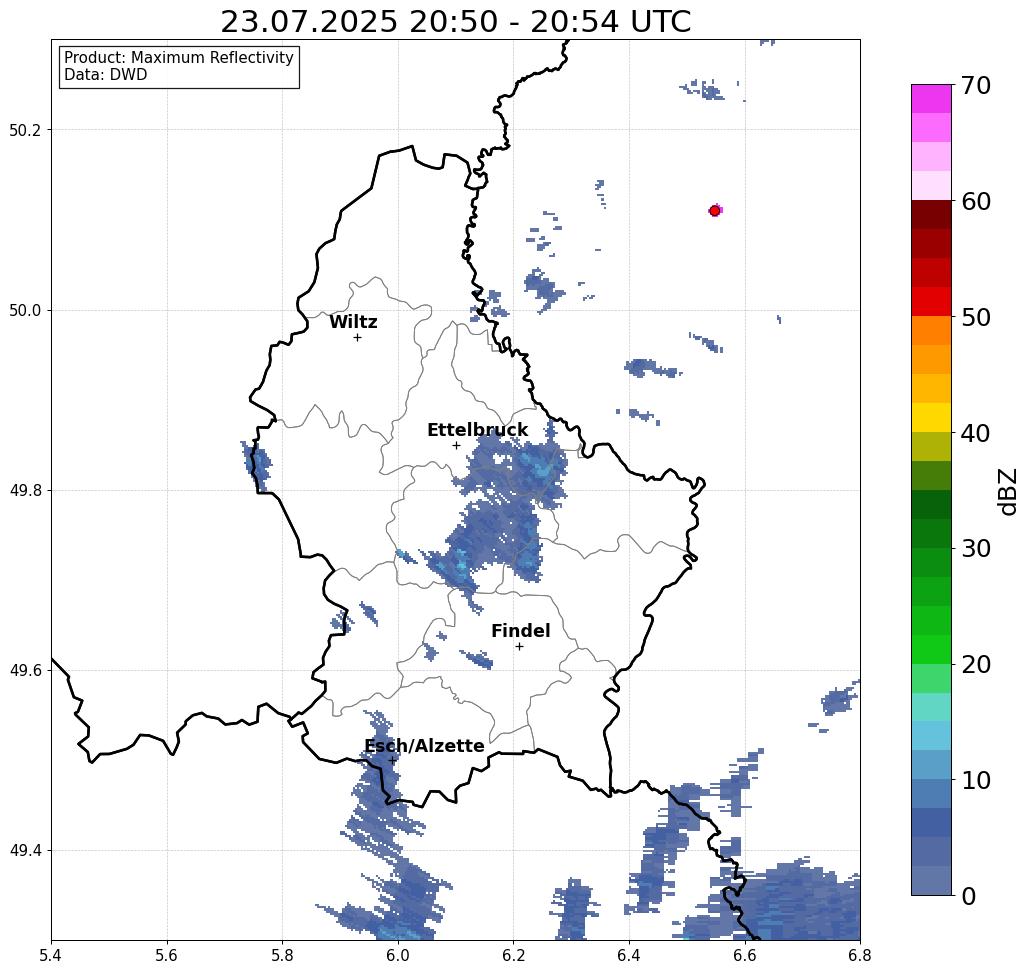Click the colorbar tick label 40
1029x973 pixels.
tap(975, 433)
